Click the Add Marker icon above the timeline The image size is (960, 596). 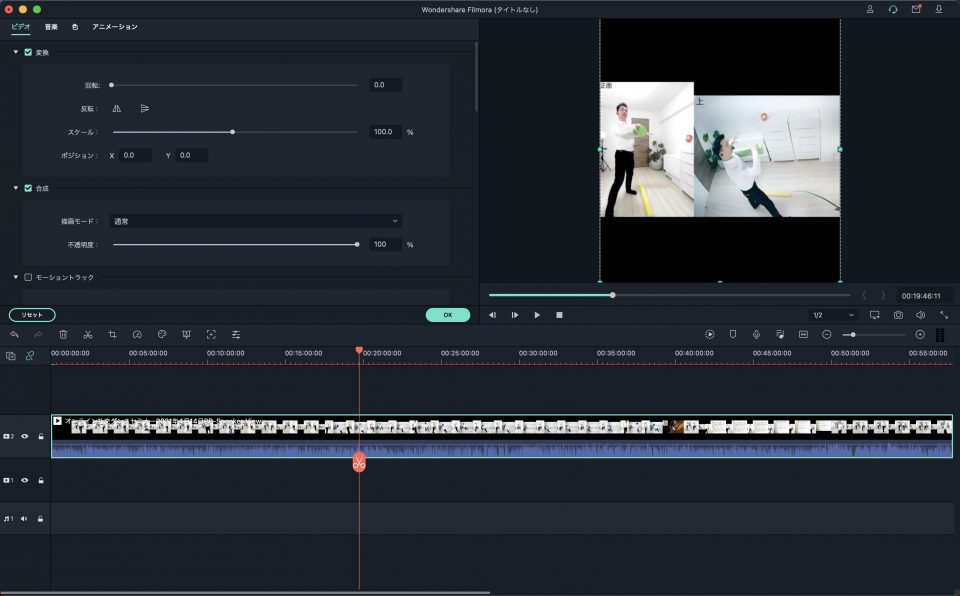coord(731,334)
